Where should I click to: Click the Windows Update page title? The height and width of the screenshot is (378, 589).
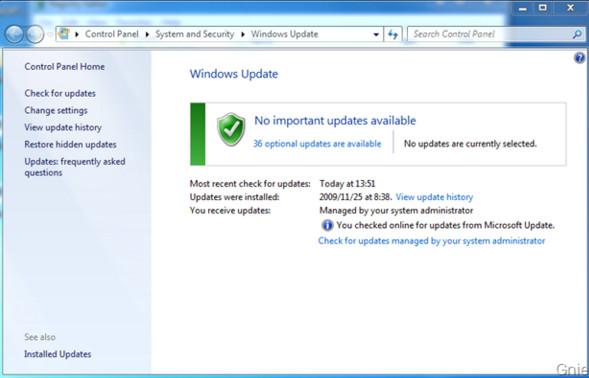click(x=234, y=74)
